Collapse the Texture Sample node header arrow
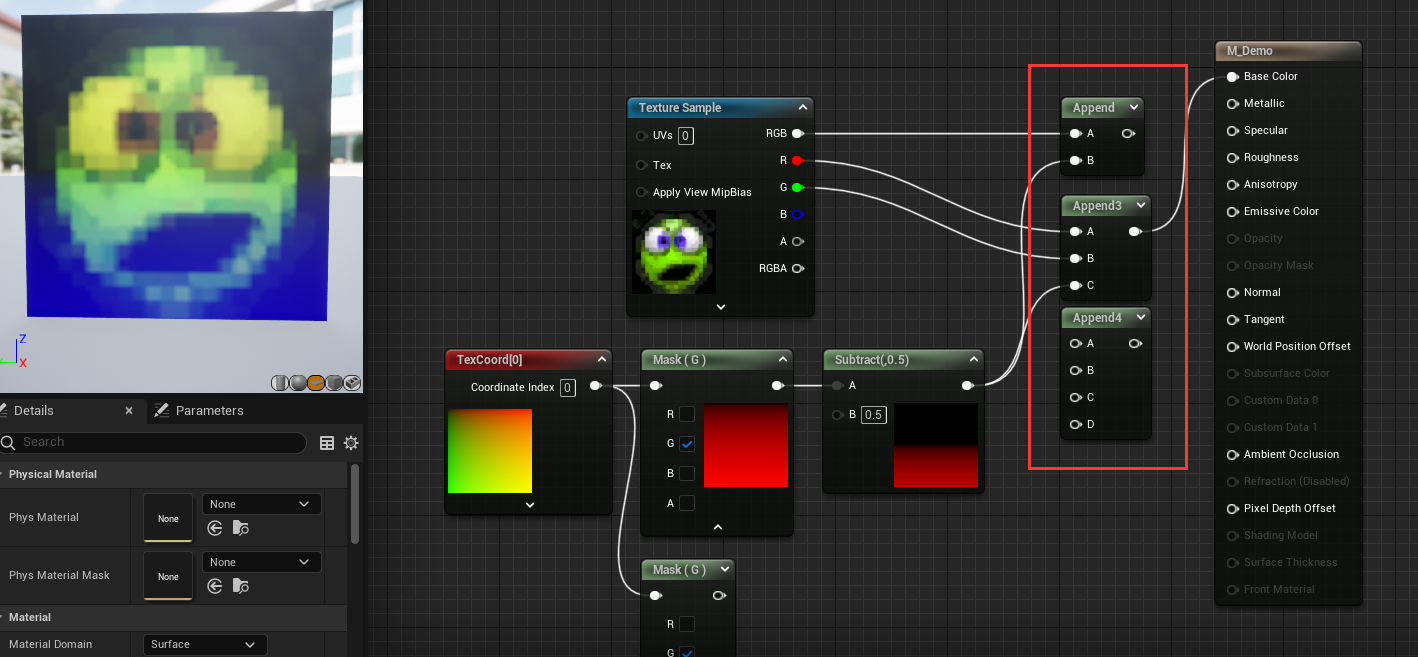This screenshot has height=657, width=1418. click(x=802, y=108)
